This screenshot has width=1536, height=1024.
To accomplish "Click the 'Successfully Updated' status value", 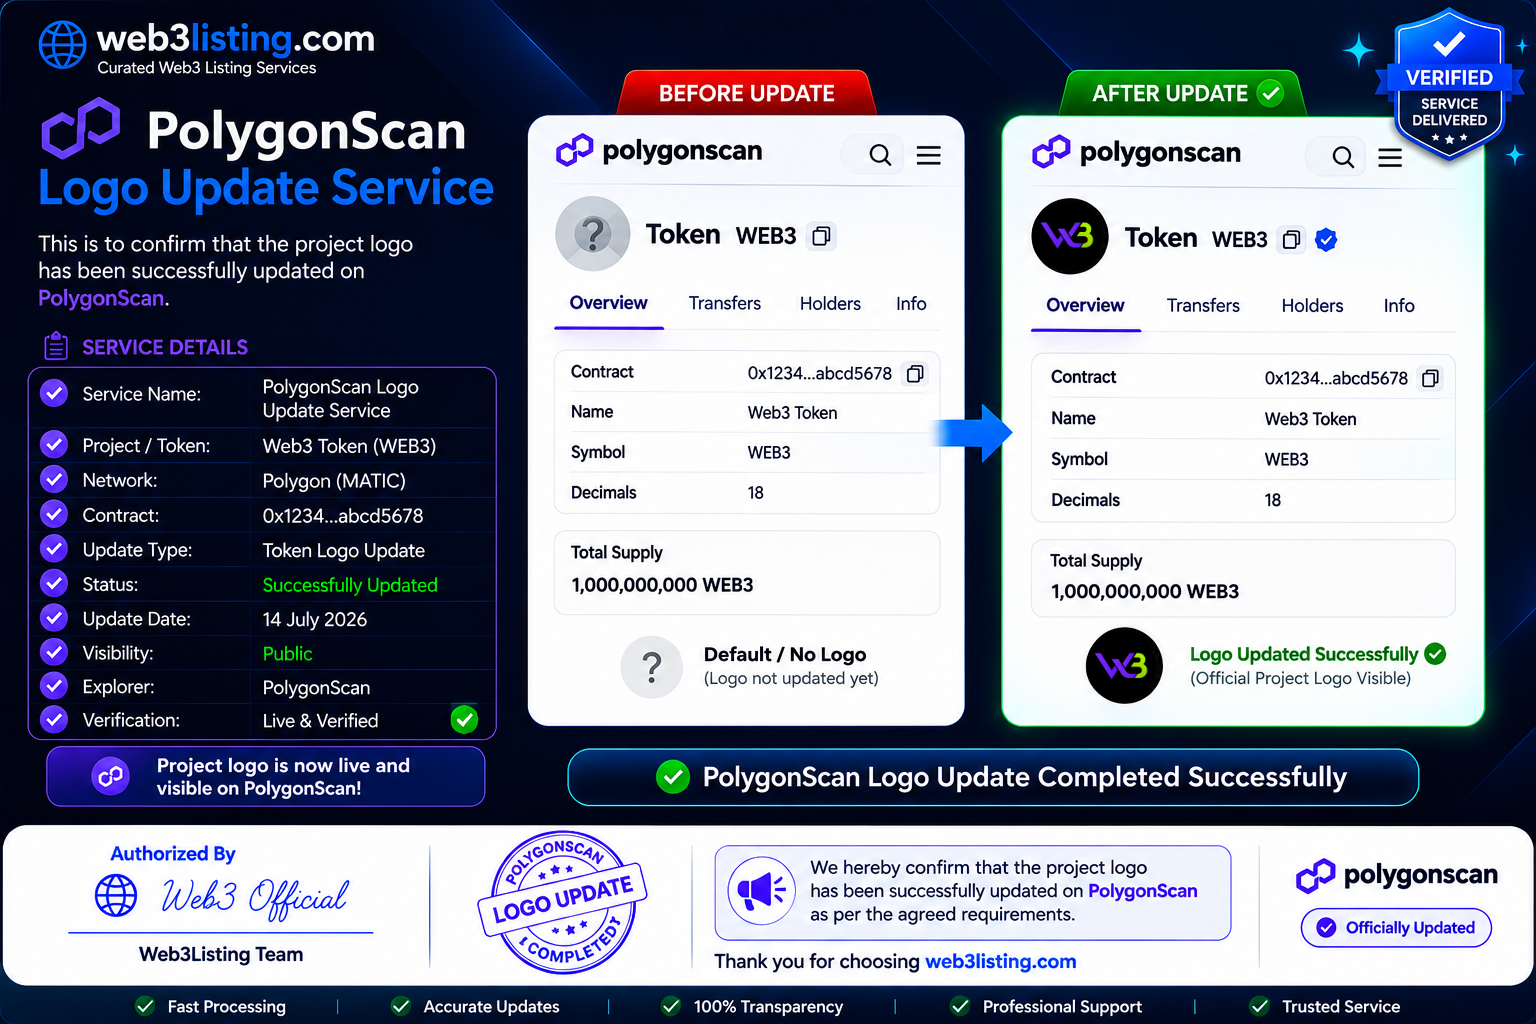I will (x=350, y=585).
